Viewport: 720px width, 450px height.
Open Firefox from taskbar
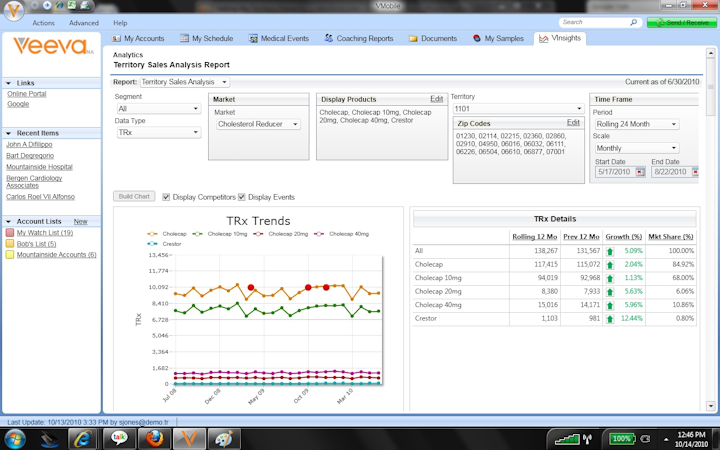[x=154, y=439]
